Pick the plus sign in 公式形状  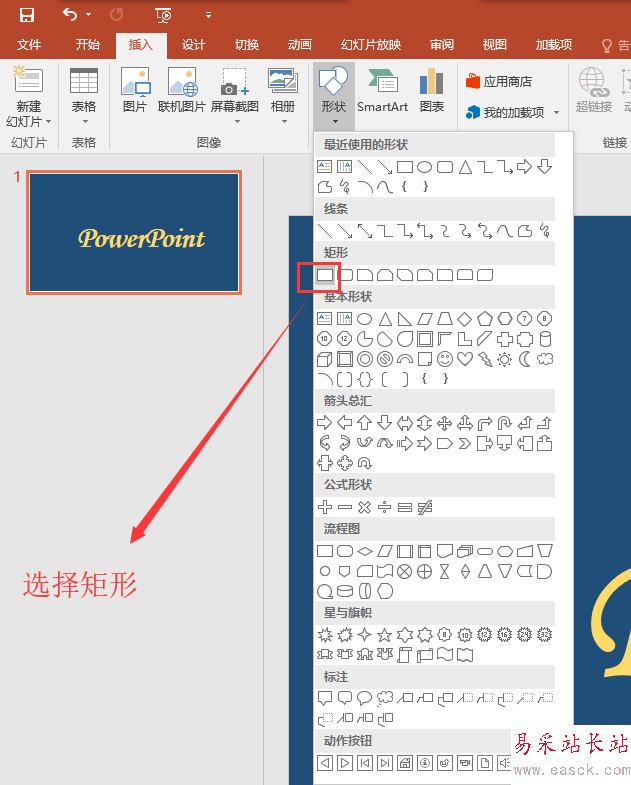click(325, 507)
